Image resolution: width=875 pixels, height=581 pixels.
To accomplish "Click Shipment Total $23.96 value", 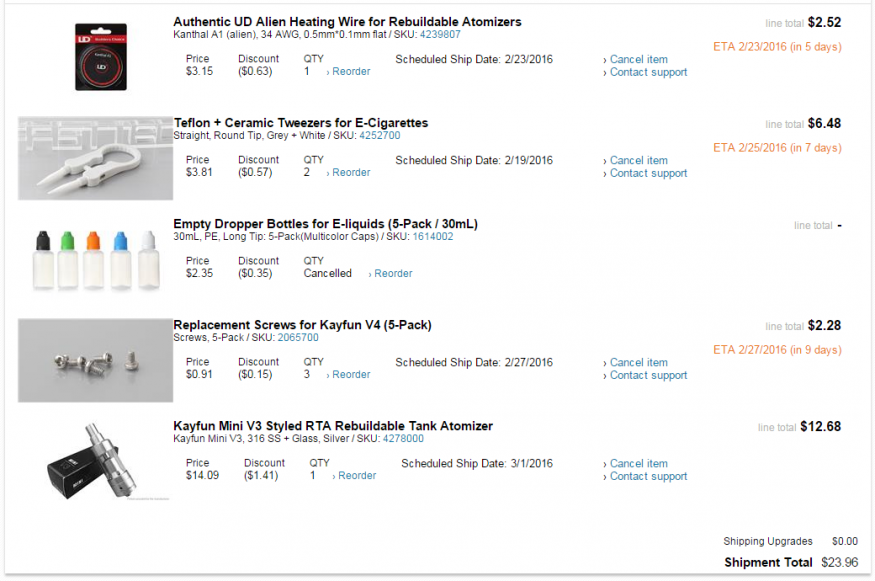I will pyautogui.click(x=839, y=563).
